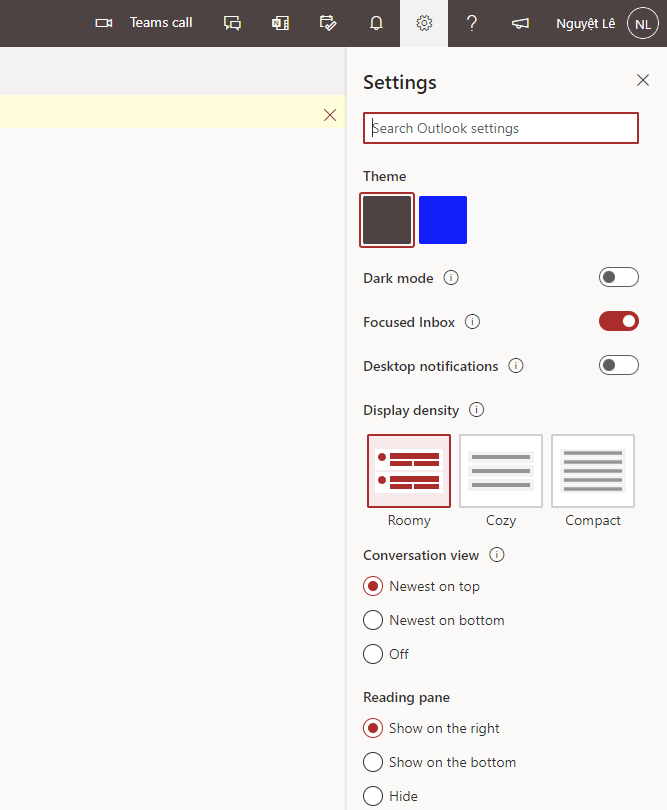Screen dimensions: 667x810
Task: Toggle Dark mode on
Action: coord(618,277)
